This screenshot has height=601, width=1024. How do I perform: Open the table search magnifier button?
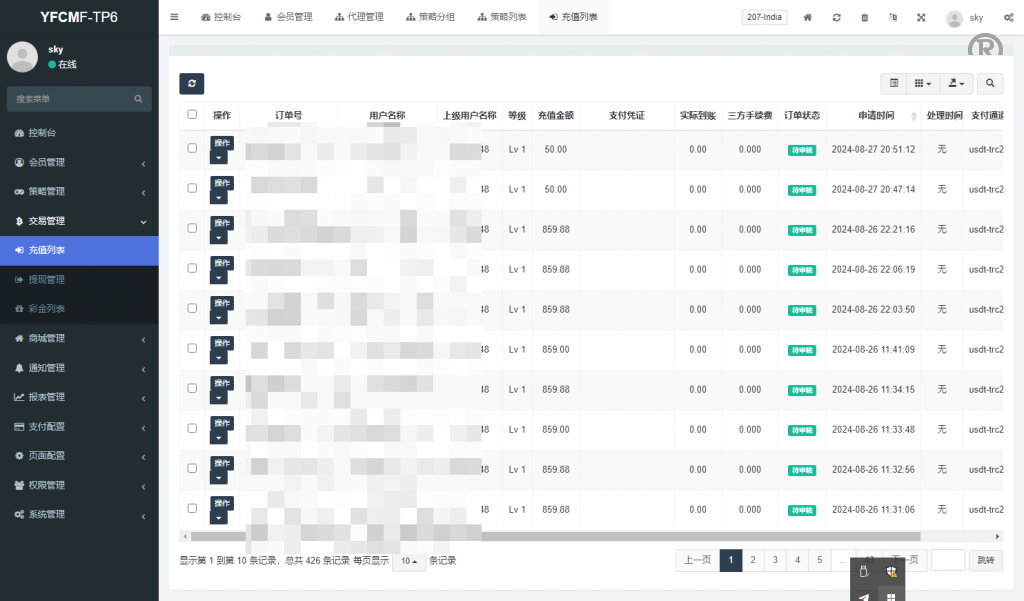coord(990,84)
